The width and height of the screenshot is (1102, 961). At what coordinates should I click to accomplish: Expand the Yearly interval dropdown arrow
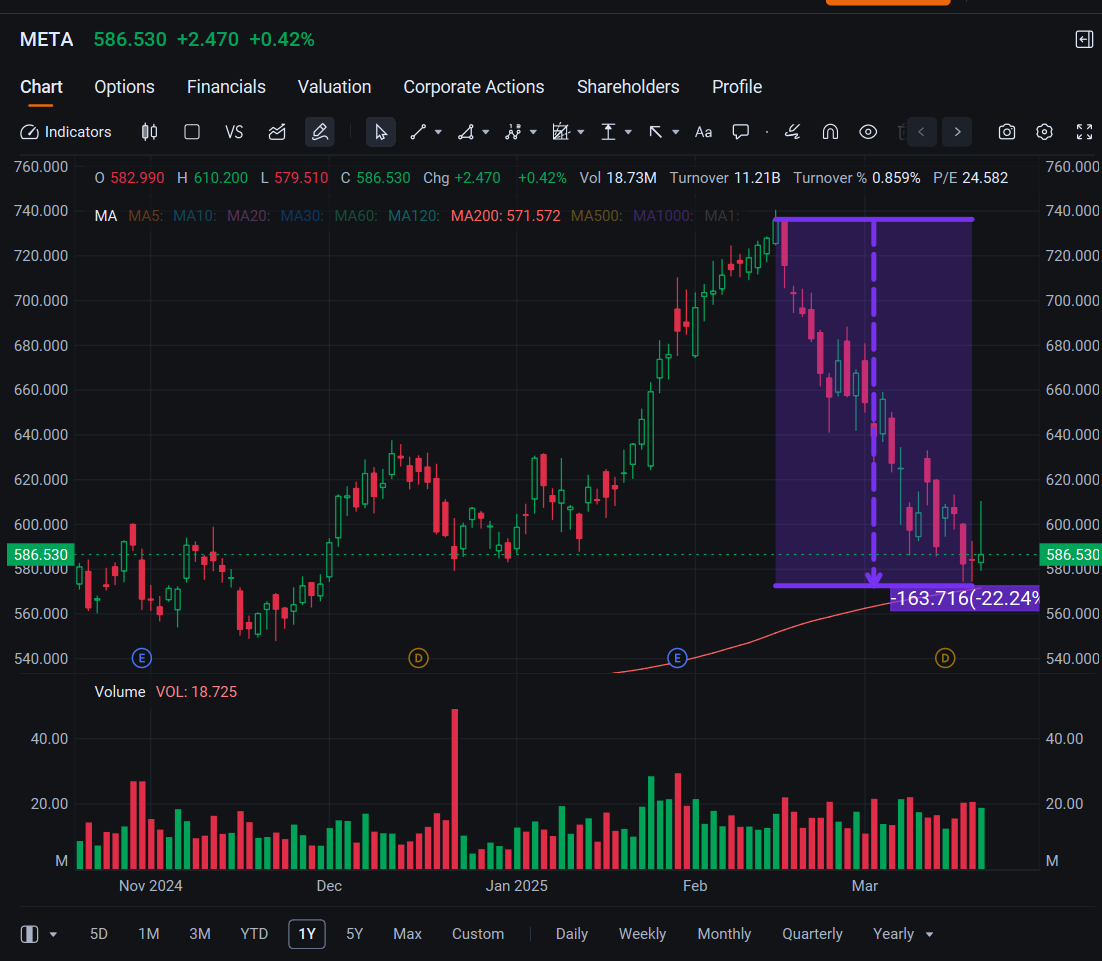pos(930,934)
